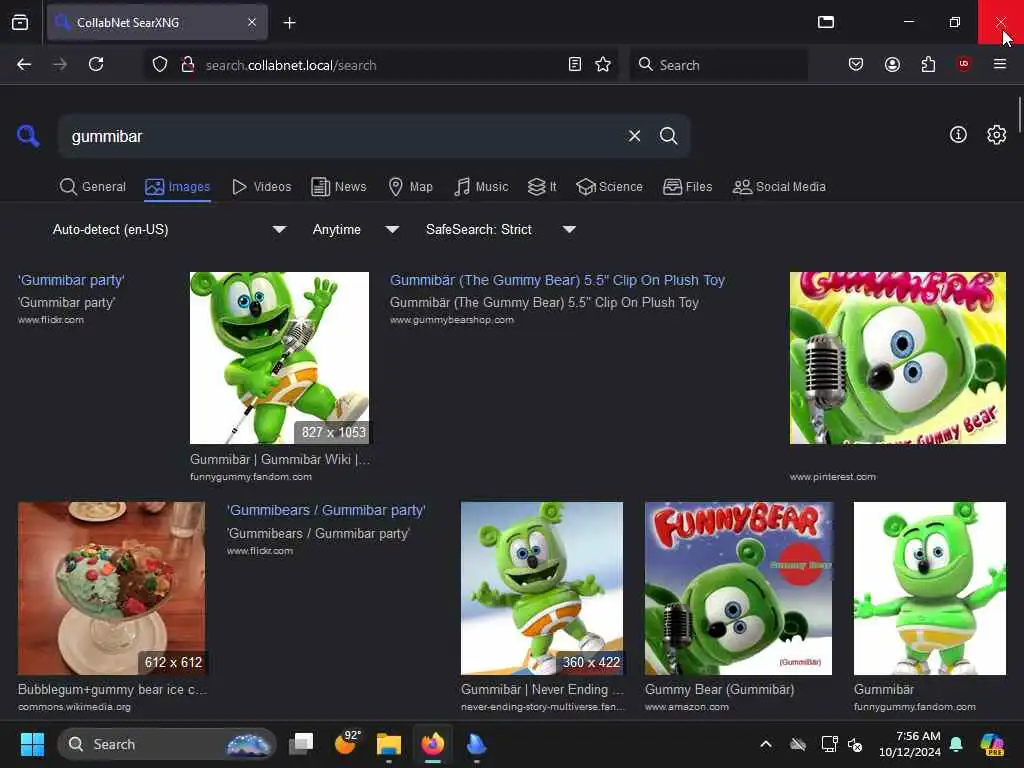Switch to the Map tab
This screenshot has height=768, width=1024.
coord(411,187)
